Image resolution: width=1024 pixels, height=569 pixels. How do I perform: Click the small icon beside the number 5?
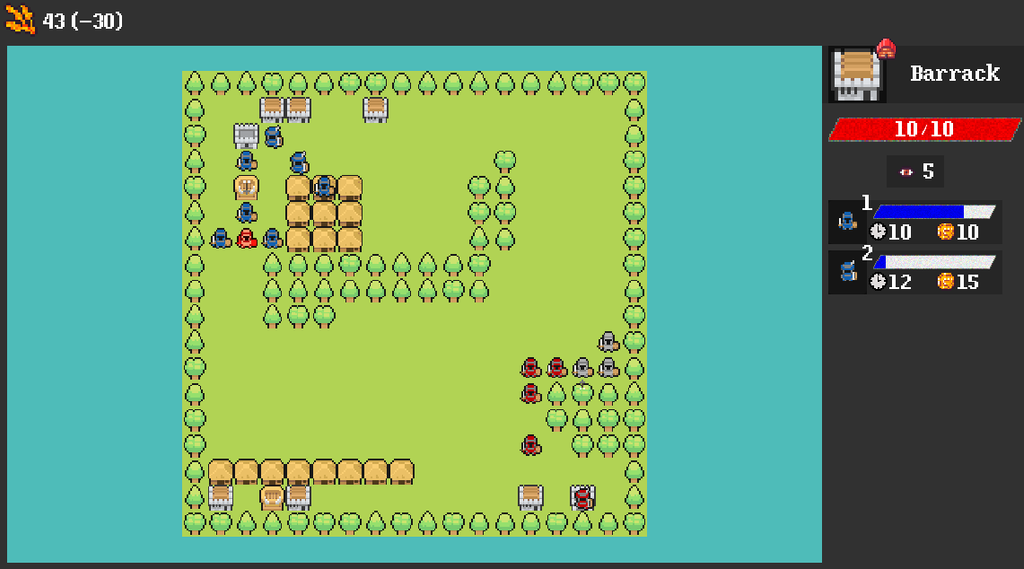point(906,172)
